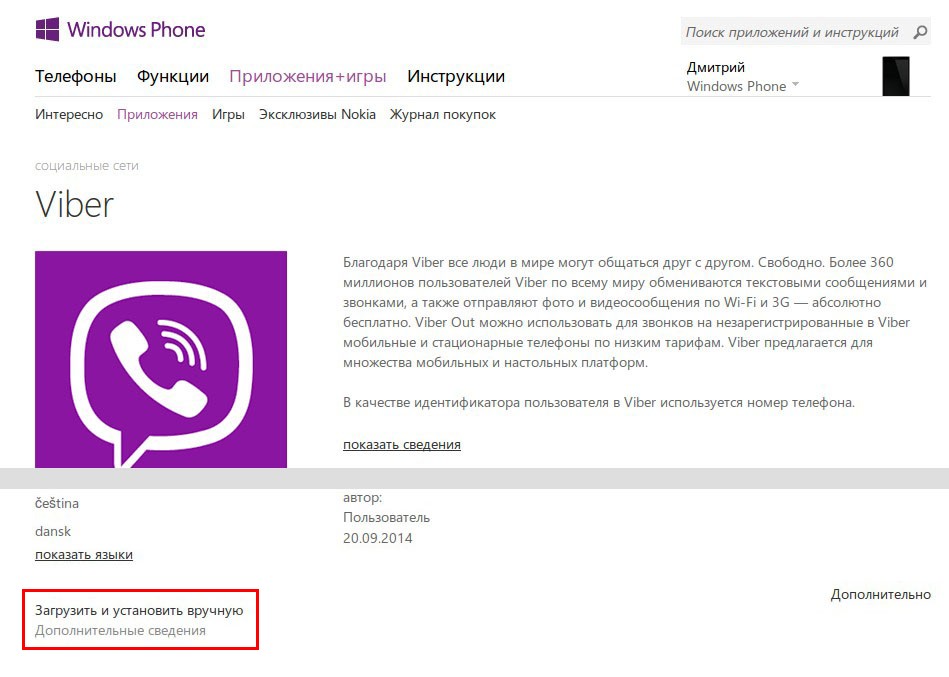The image size is (949, 677).
Task: Open the Эксклюзивы Nokia tab
Action: pos(317,114)
